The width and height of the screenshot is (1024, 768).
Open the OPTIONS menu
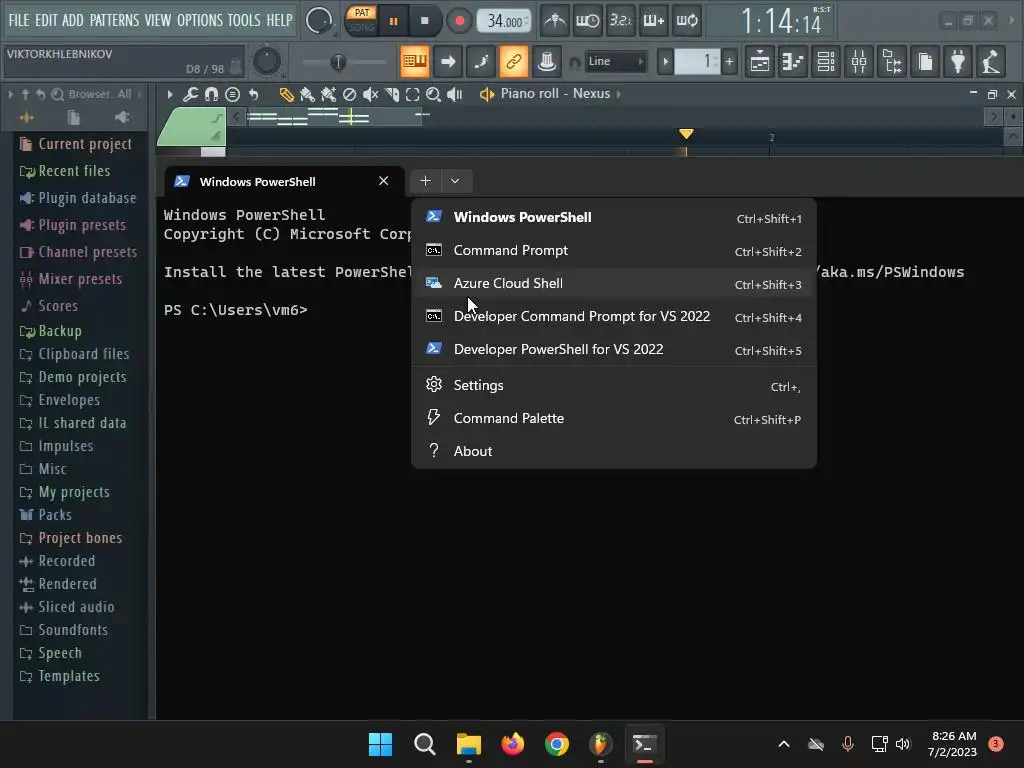200,20
